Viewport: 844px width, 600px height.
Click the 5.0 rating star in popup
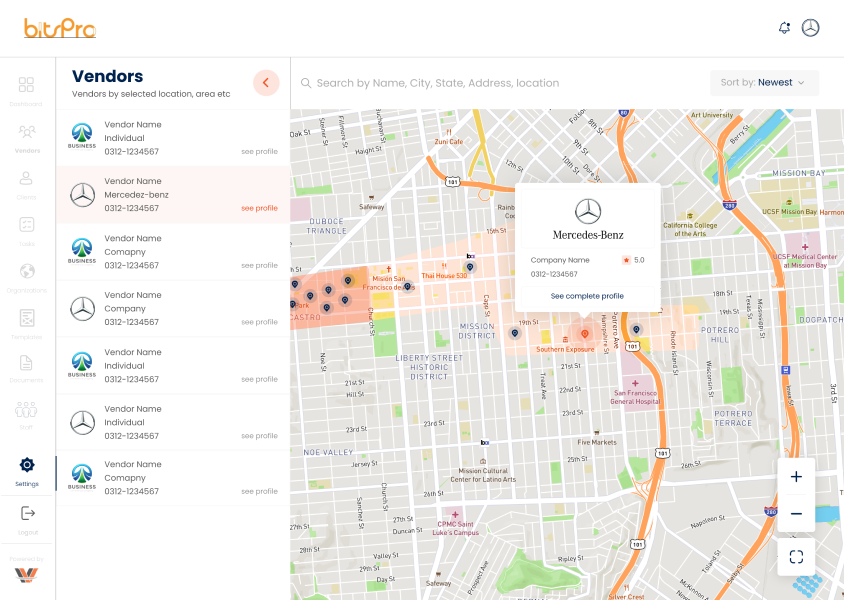click(x=627, y=260)
